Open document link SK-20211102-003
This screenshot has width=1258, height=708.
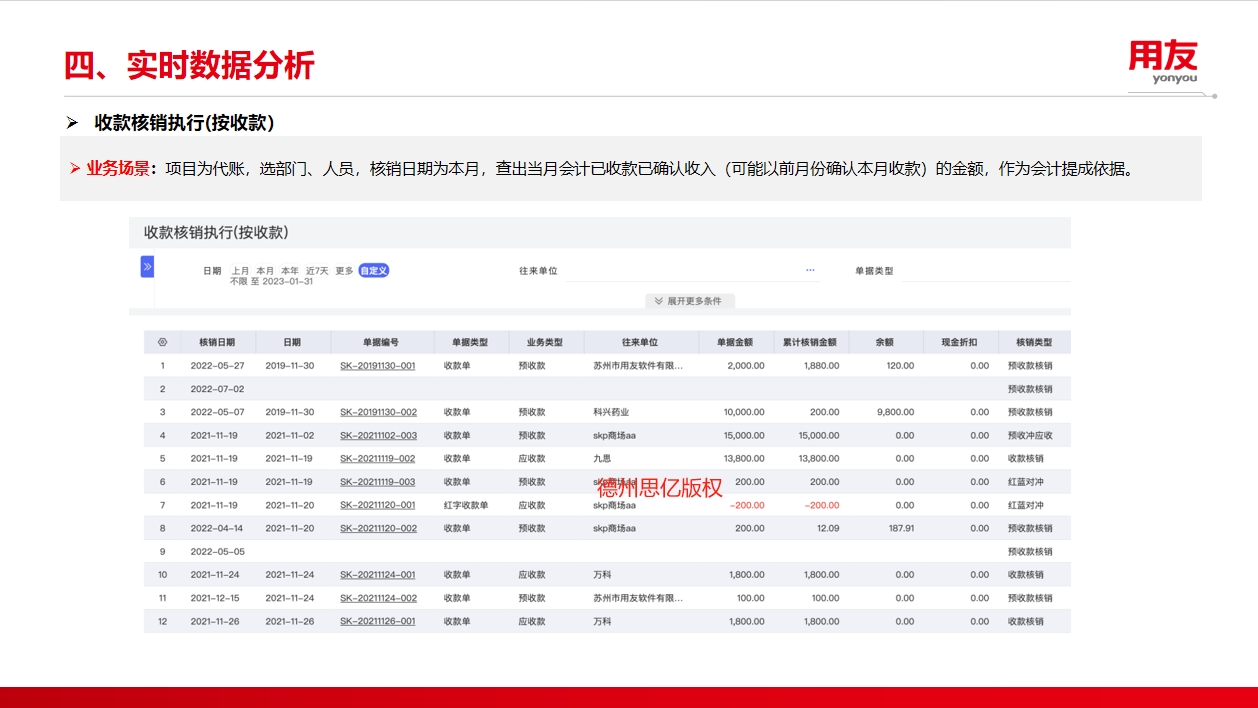point(378,436)
